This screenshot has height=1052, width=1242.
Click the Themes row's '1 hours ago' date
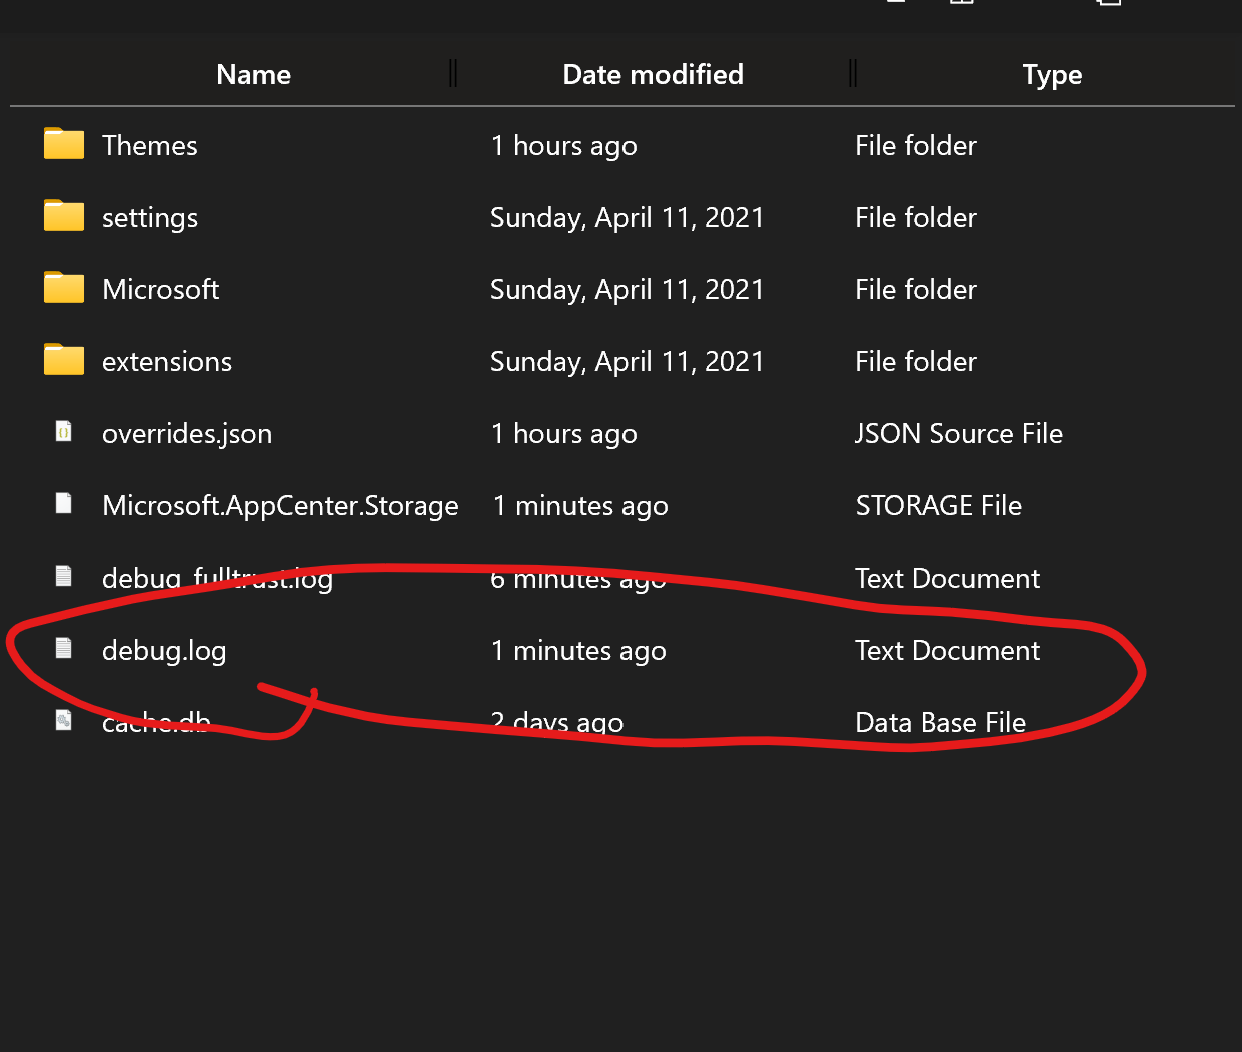coord(564,146)
